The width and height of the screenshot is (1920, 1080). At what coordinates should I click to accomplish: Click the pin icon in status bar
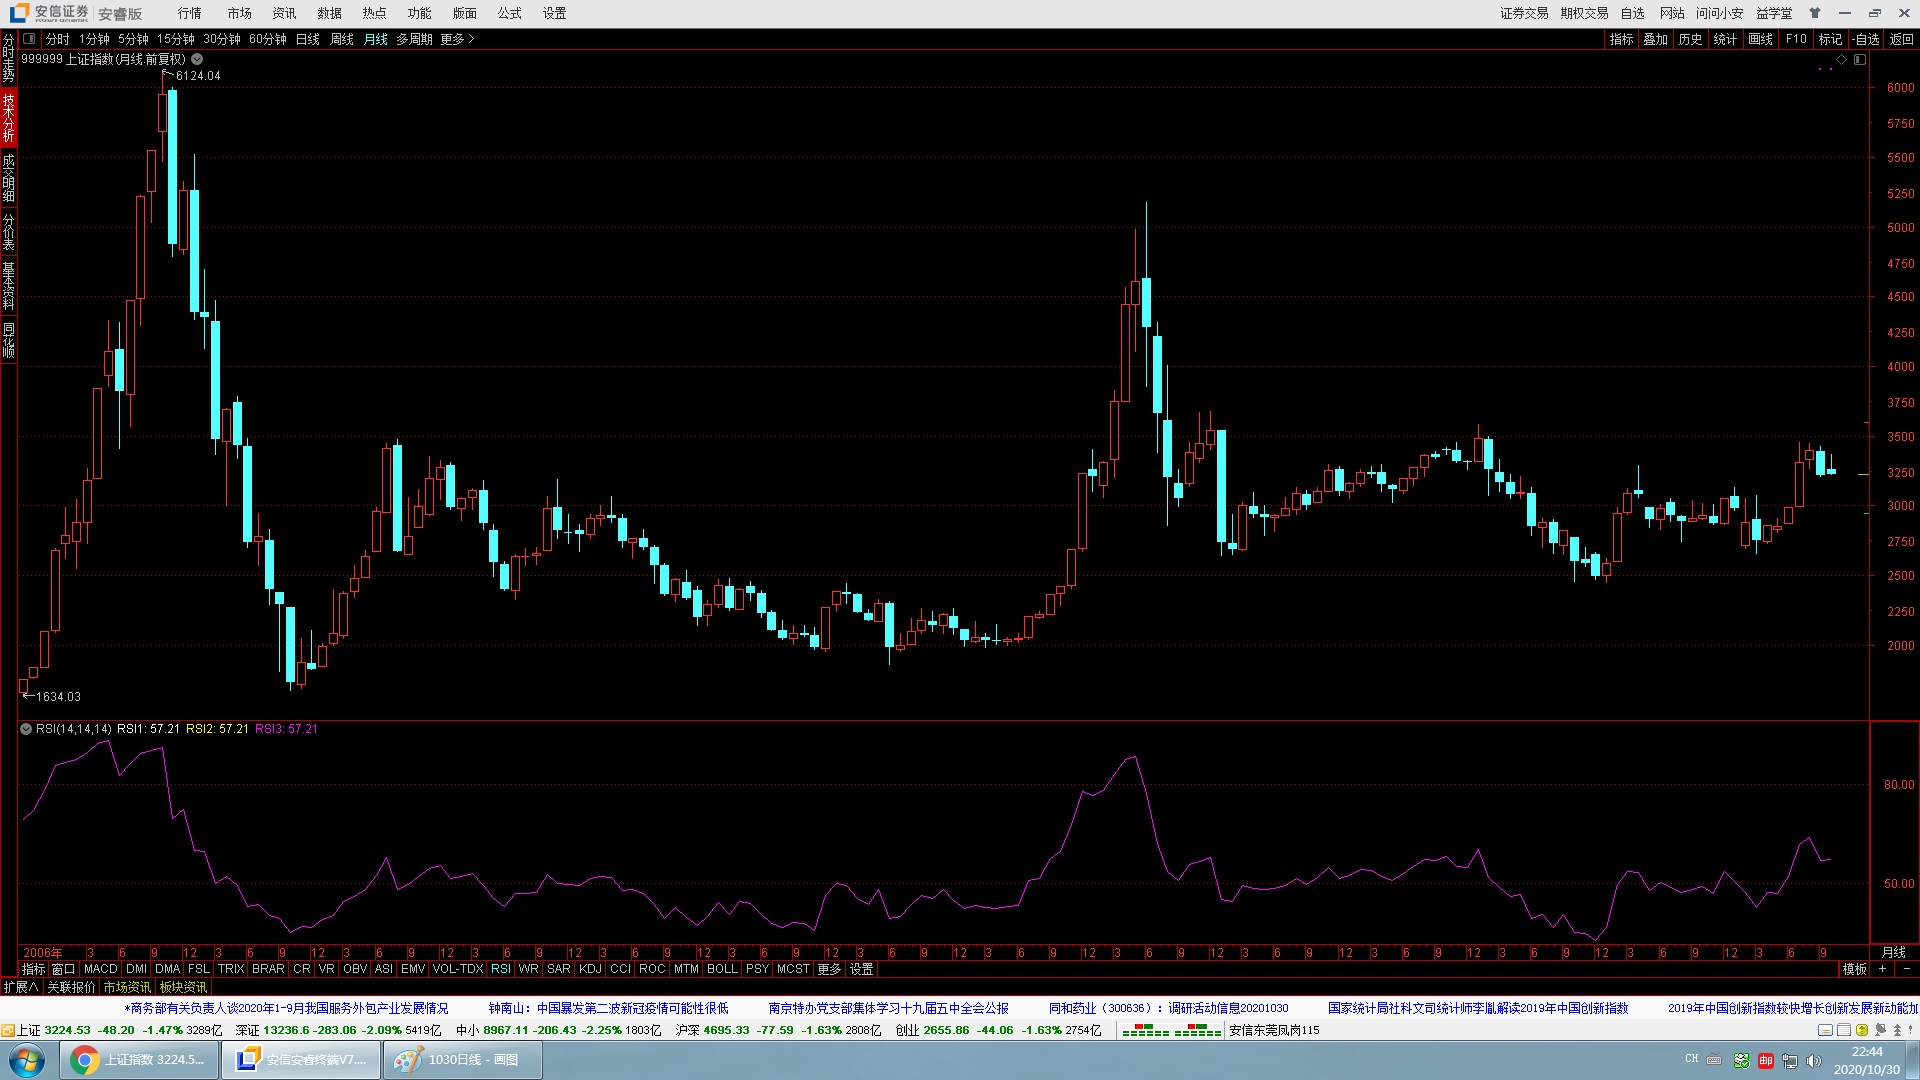1879,1030
